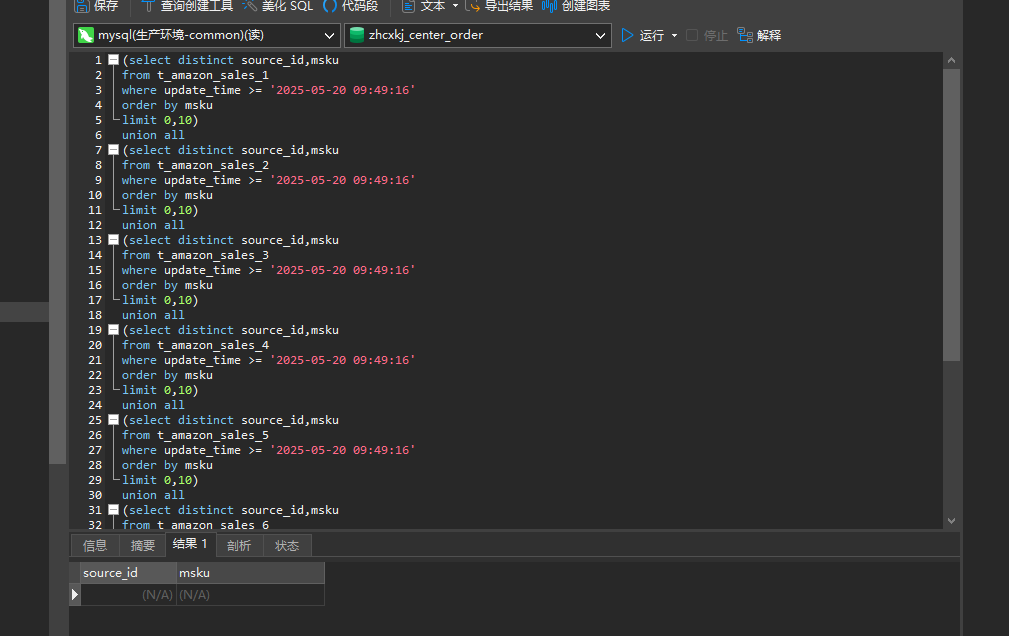Collapse the select block at line 19

[113, 330]
